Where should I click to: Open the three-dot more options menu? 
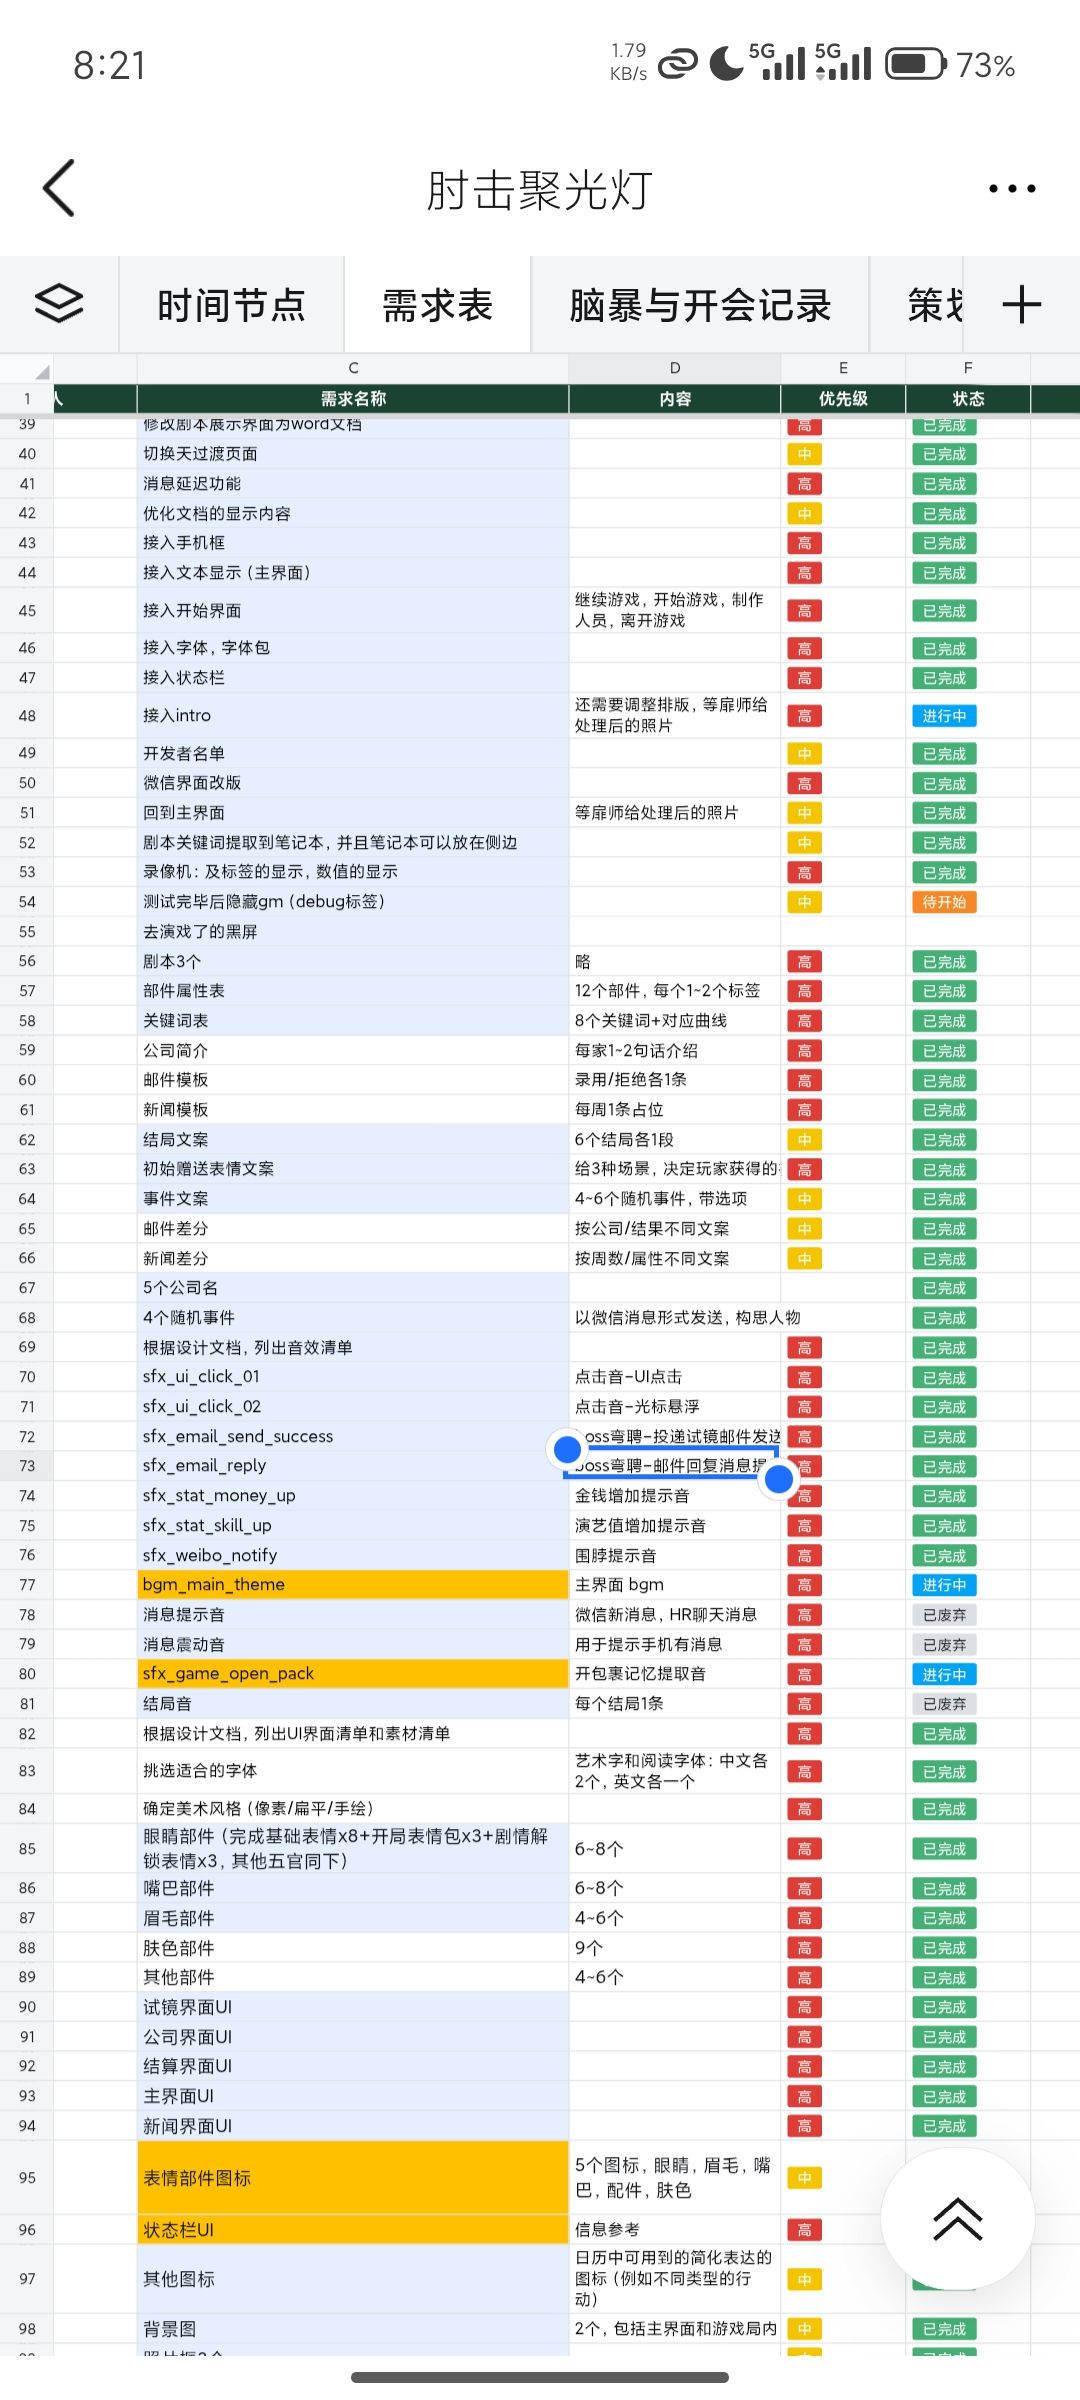(x=1012, y=188)
